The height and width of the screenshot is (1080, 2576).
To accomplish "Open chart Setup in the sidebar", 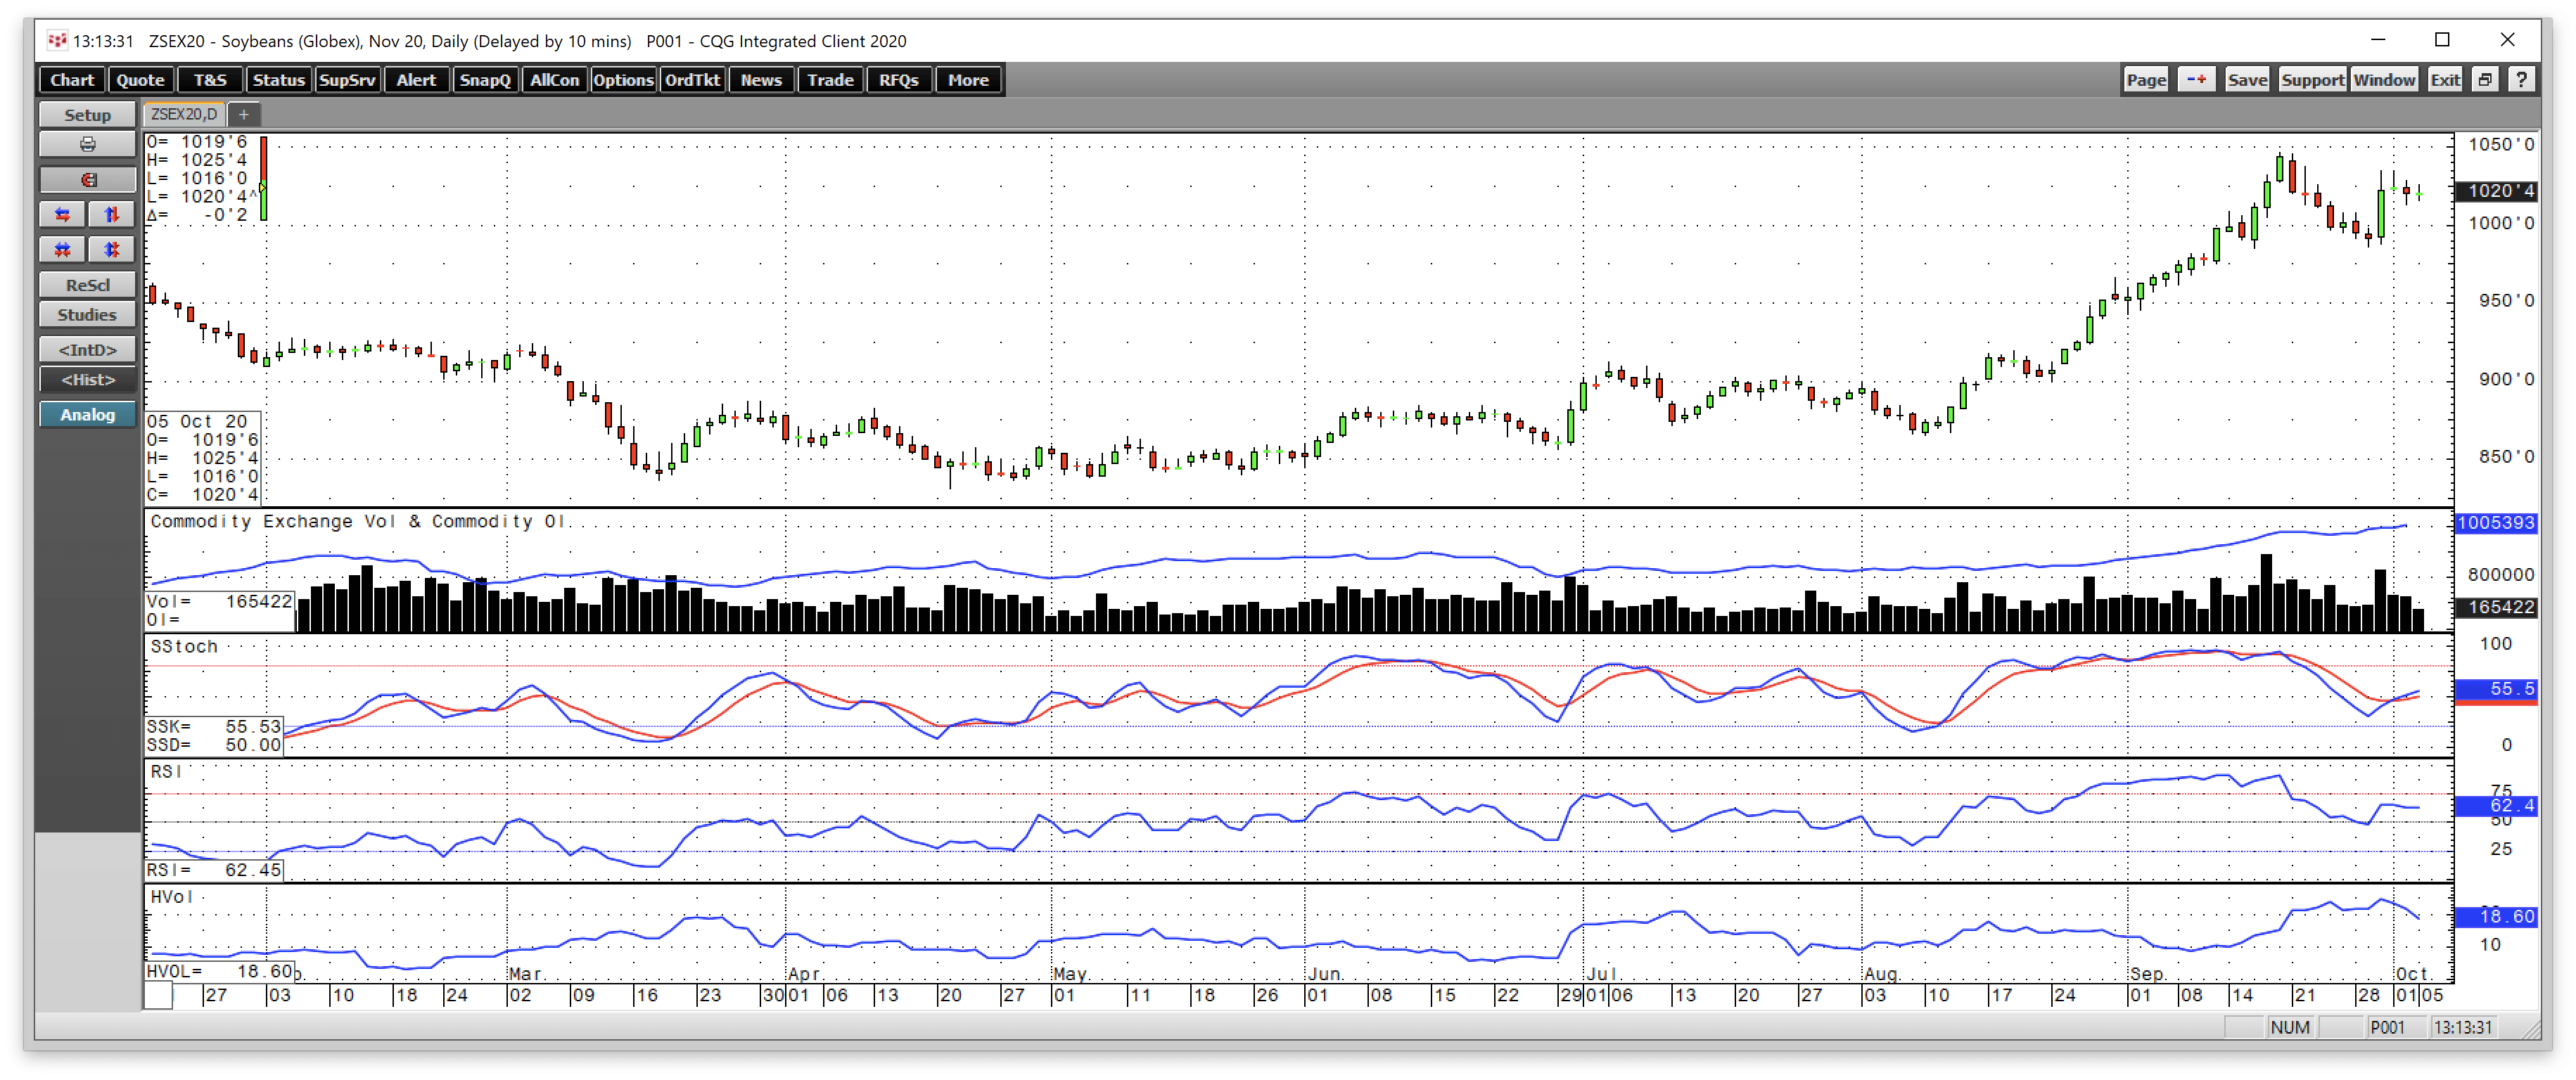I will pyautogui.click(x=88, y=115).
